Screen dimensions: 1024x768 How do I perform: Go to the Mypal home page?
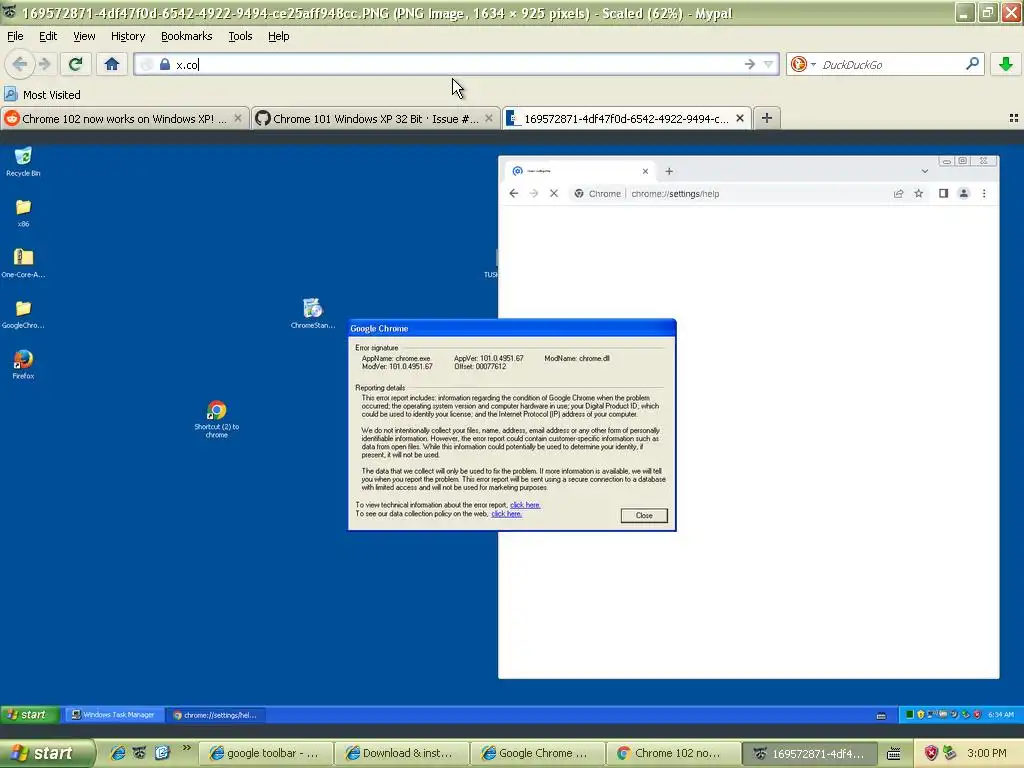point(112,64)
